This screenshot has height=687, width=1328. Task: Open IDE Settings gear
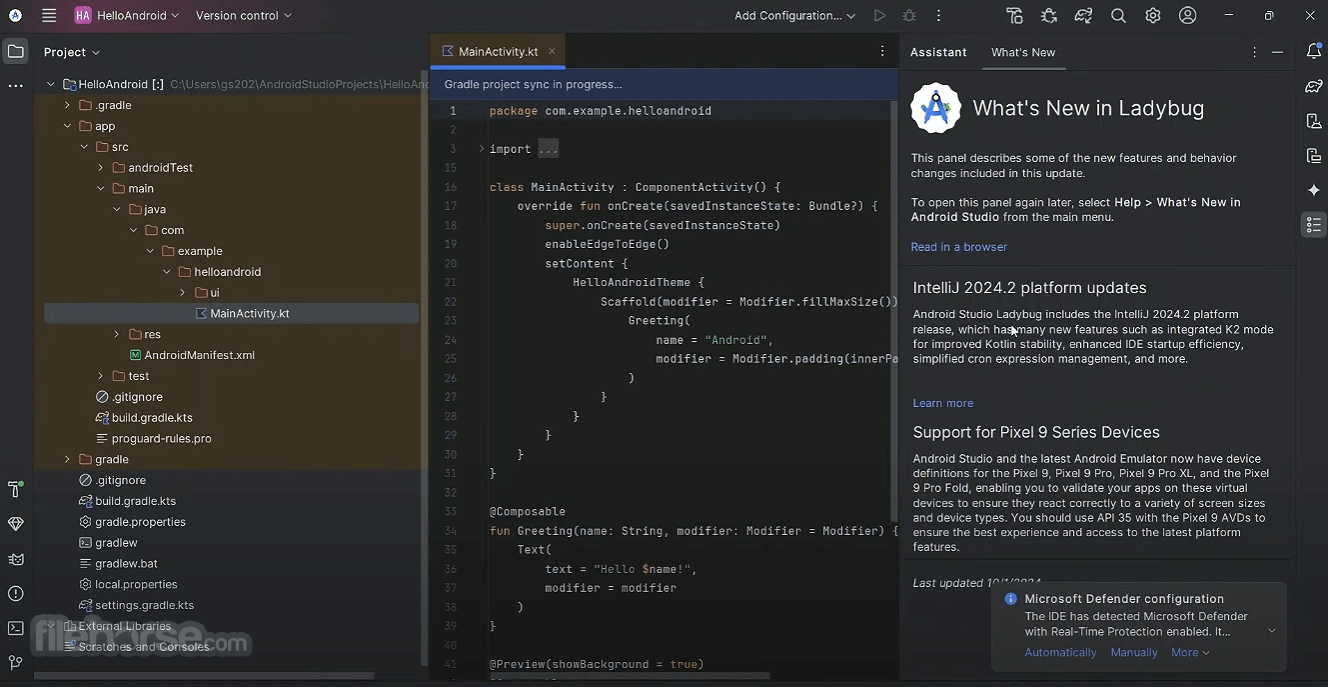tap(1153, 15)
